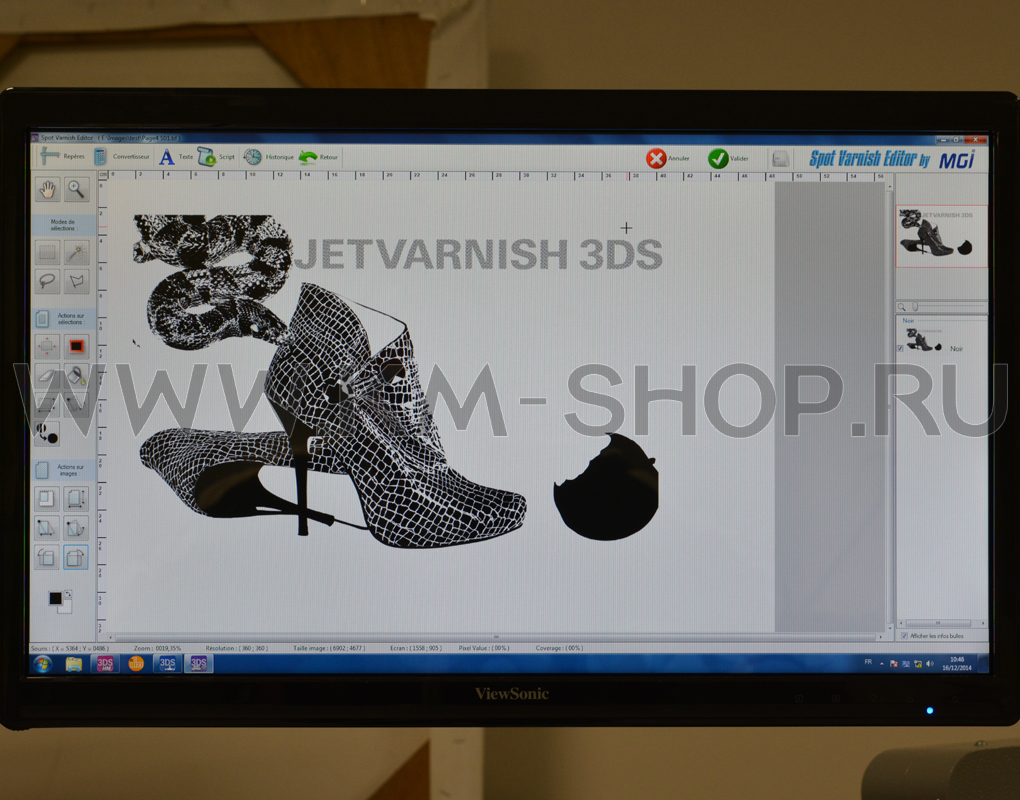Click the Pixel Value status entry
The image size is (1020, 800).
coord(483,648)
